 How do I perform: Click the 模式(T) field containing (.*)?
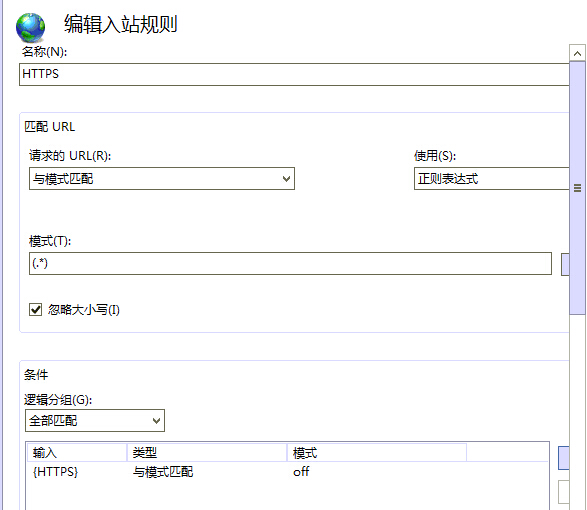coord(290,263)
